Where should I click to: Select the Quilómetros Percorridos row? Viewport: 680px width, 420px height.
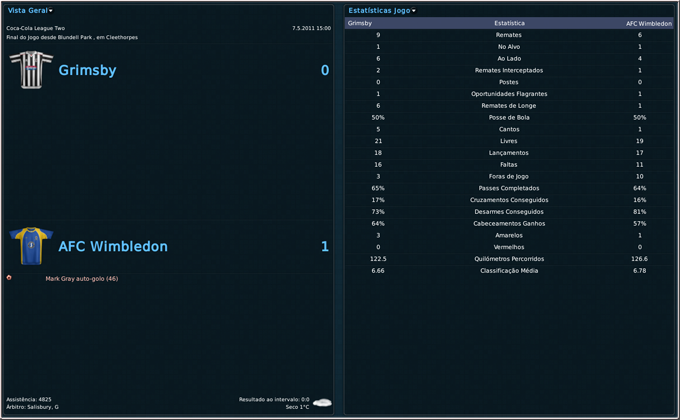508,259
